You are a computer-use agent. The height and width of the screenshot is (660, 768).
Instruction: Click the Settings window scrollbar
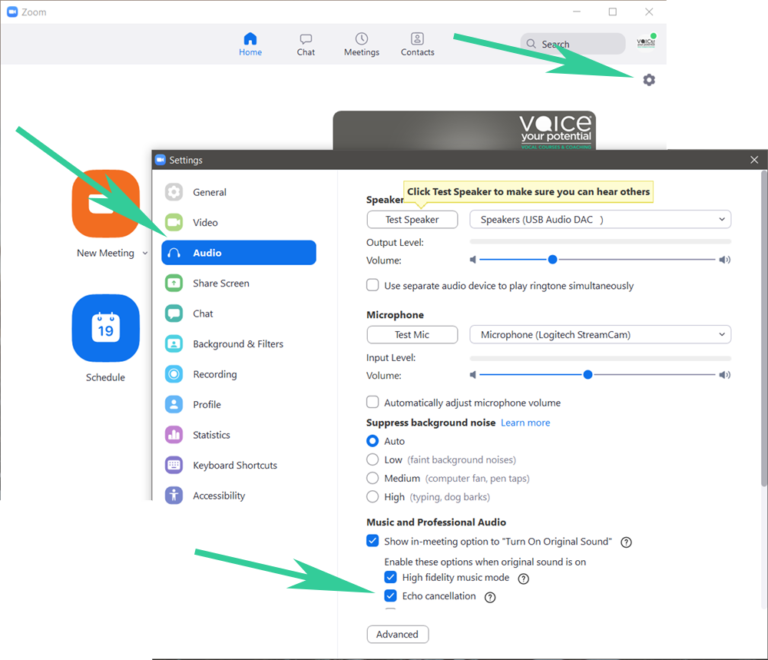coord(764,328)
